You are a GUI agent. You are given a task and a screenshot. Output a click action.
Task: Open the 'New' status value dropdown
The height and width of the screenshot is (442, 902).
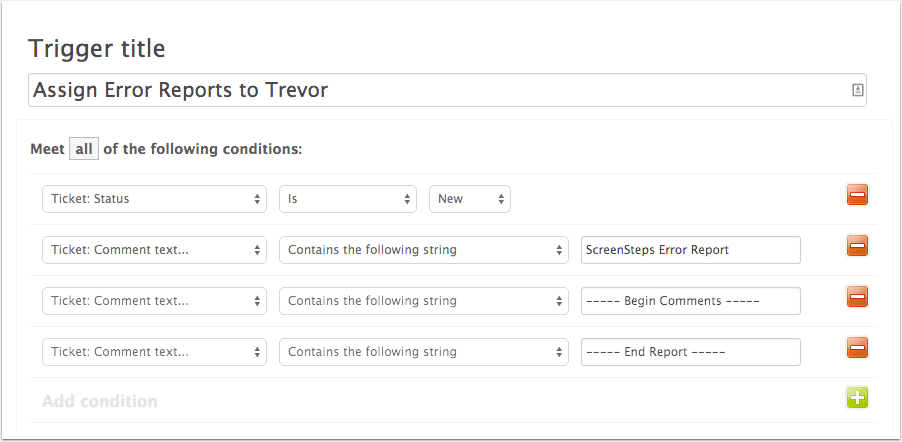[470, 199]
